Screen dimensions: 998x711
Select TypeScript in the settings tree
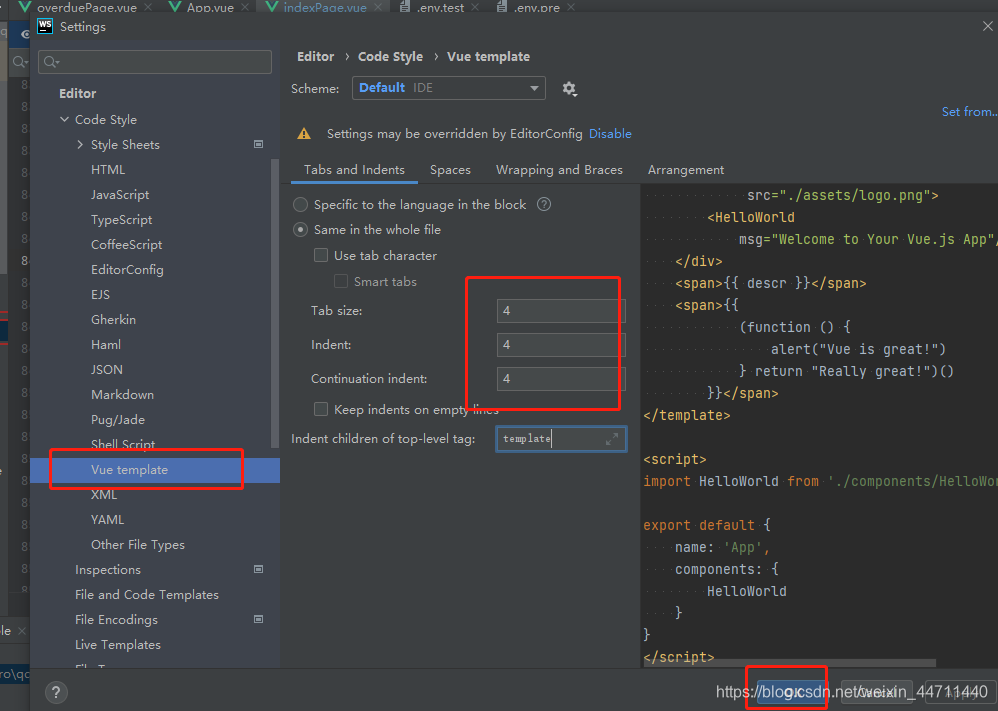(121, 220)
